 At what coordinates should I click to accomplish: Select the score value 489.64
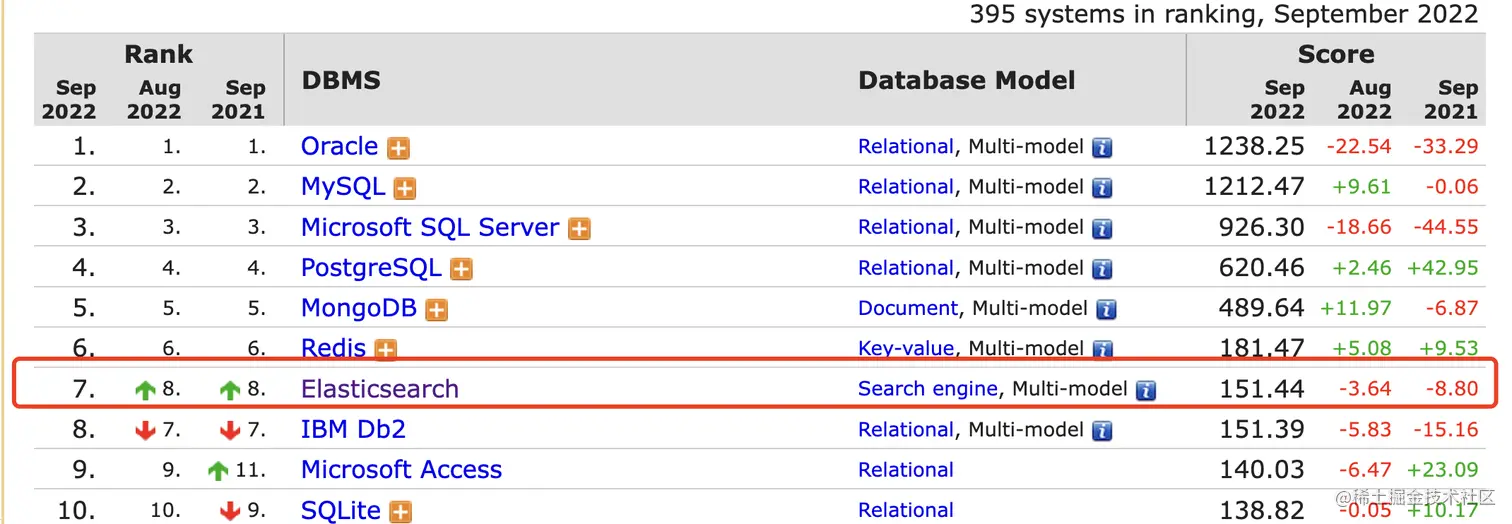(1262, 308)
